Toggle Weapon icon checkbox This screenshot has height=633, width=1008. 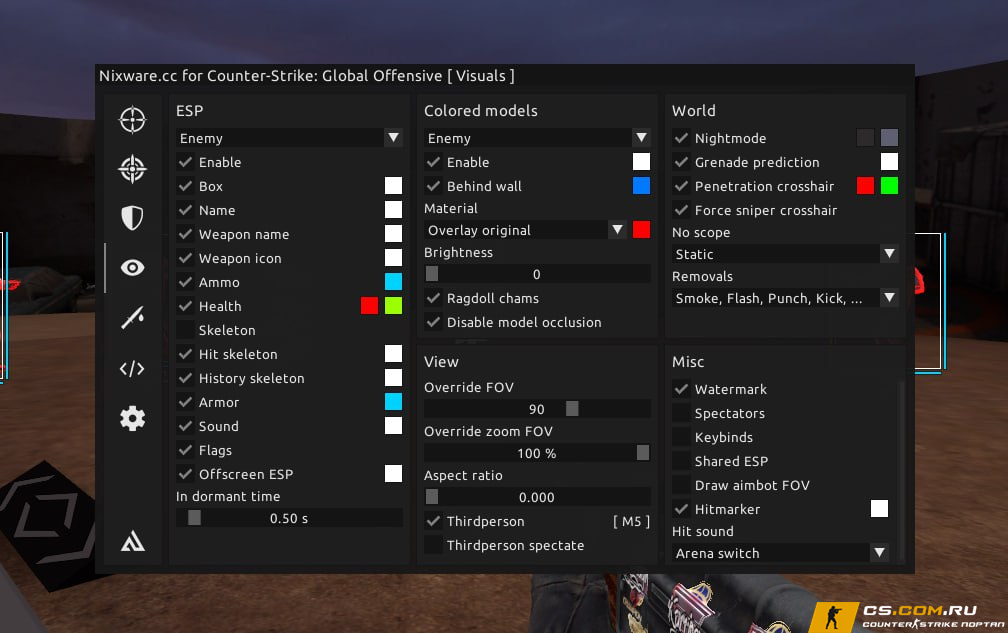tap(185, 258)
